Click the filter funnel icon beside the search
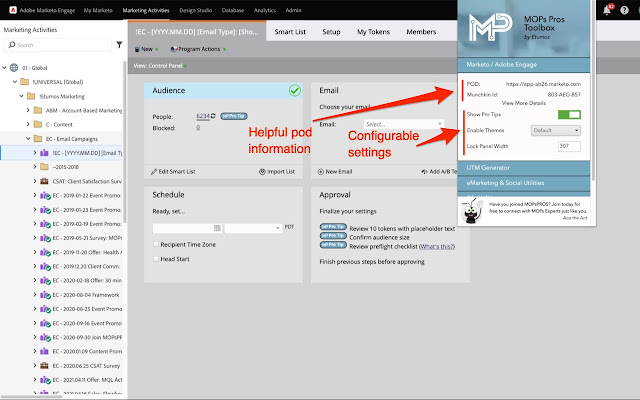 click(119, 44)
